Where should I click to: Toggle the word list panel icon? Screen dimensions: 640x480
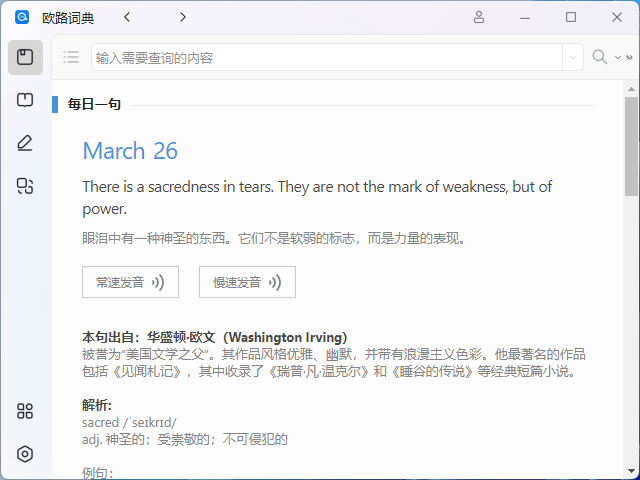pos(71,57)
